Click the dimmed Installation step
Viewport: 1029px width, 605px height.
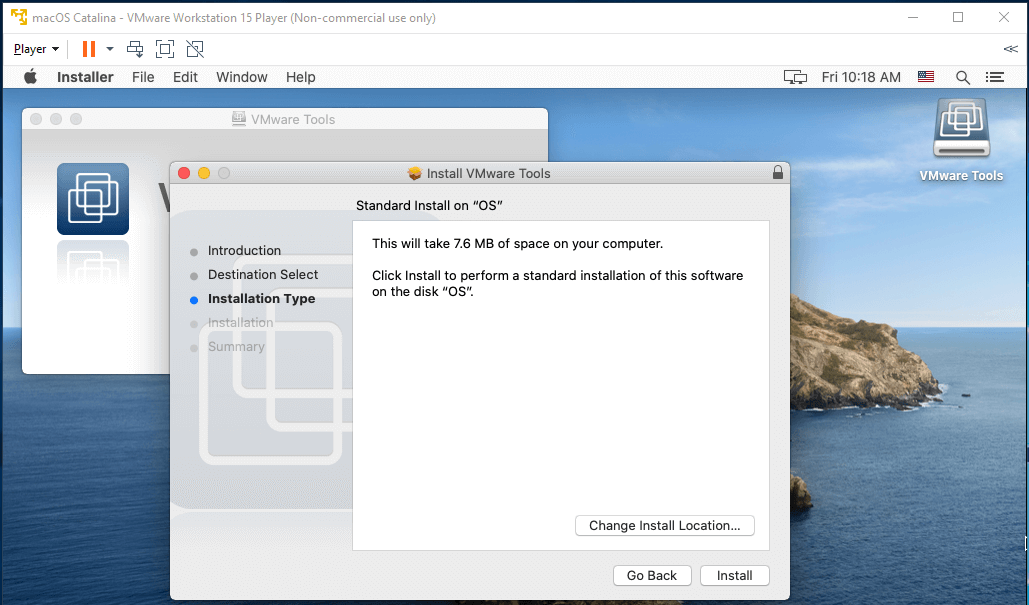coord(240,322)
